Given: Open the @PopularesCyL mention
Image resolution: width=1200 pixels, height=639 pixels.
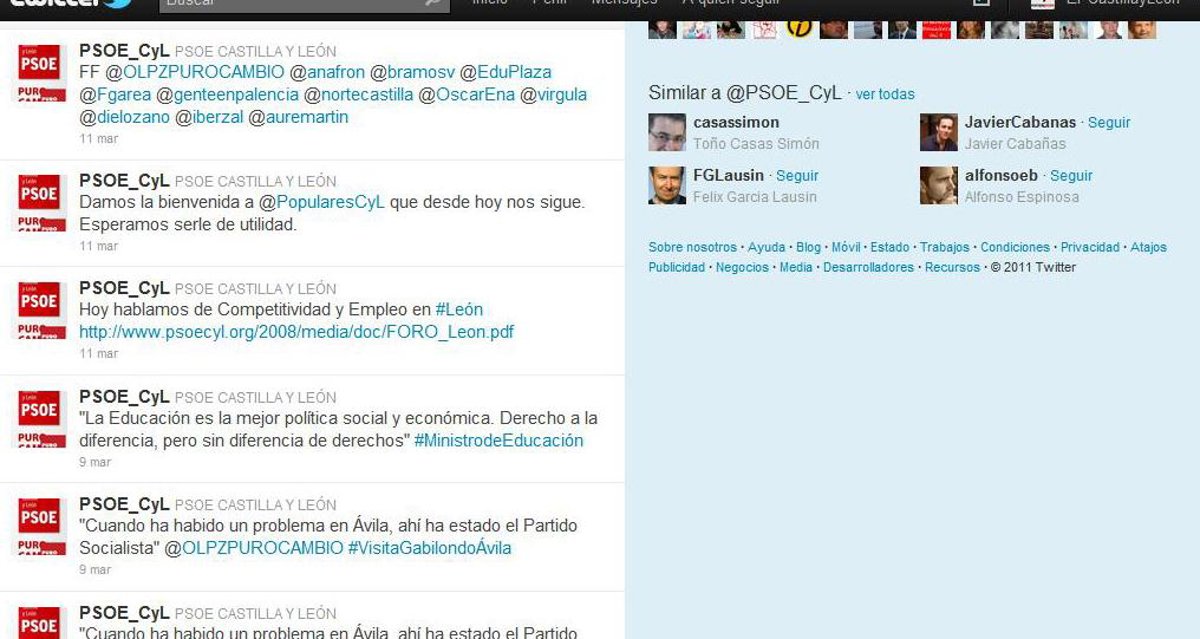Looking at the screenshot, I should point(322,203).
